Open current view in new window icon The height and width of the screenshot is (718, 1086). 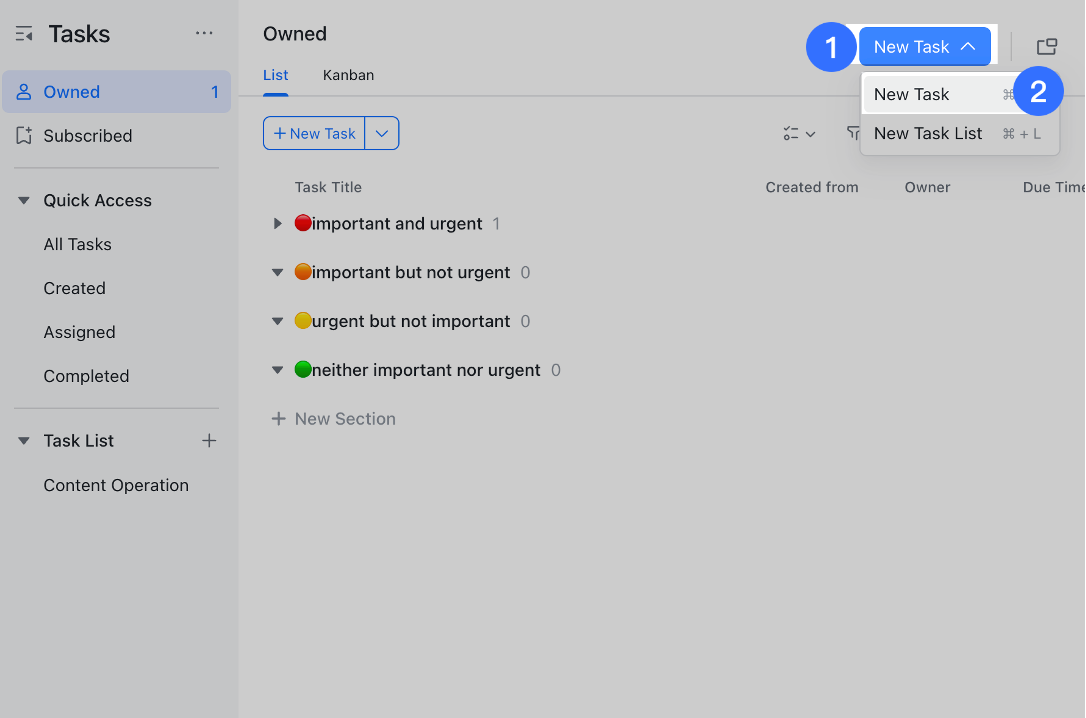point(1046,45)
